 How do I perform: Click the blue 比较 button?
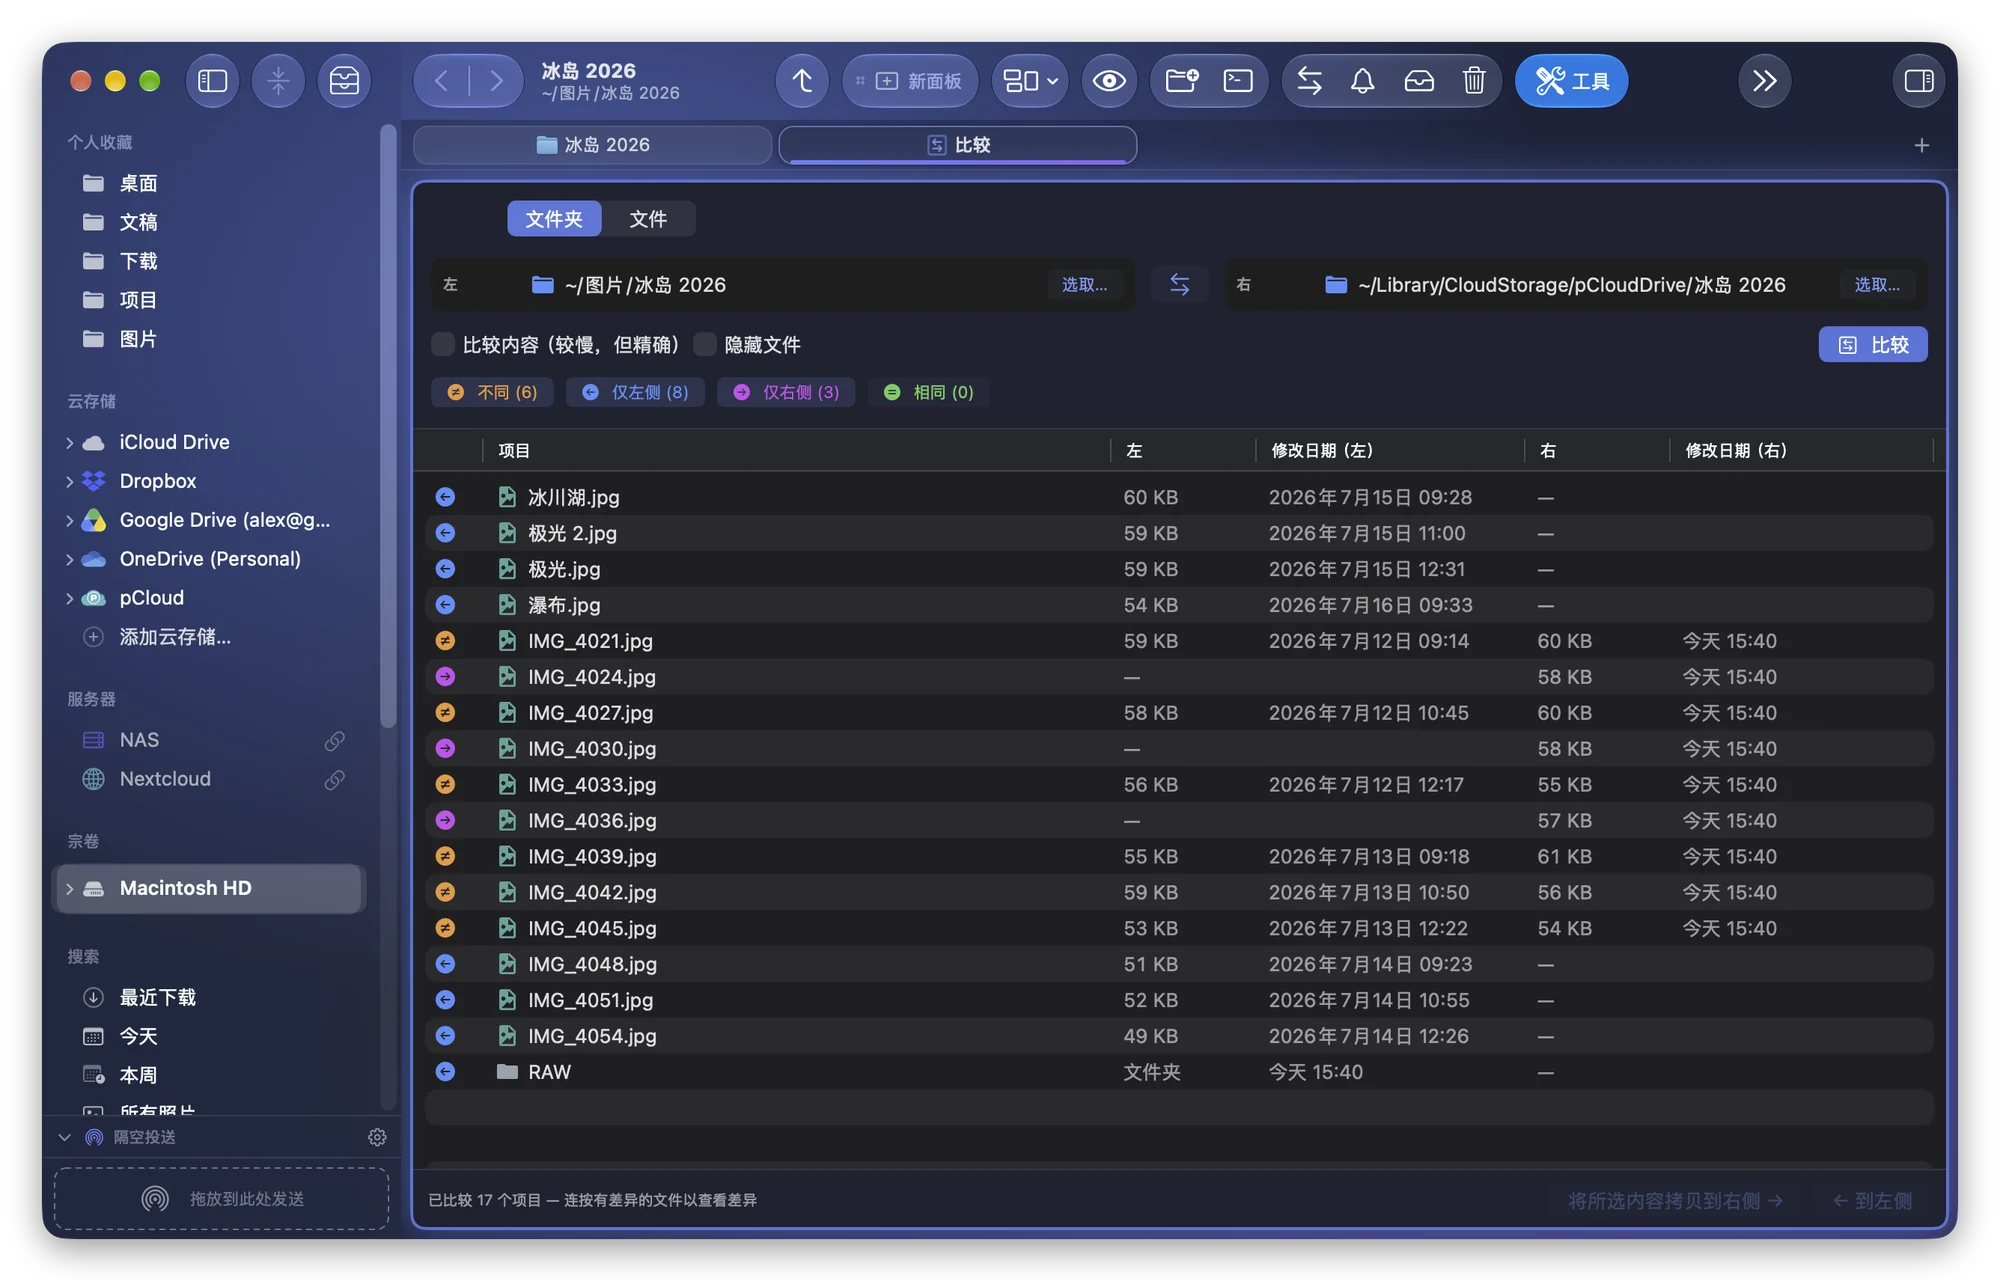[x=1873, y=345]
